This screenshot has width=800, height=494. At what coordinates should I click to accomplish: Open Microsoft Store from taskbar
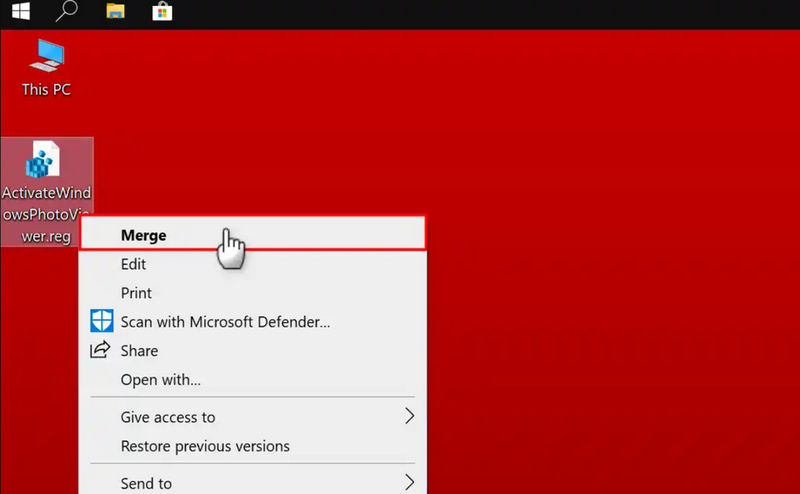click(162, 11)
